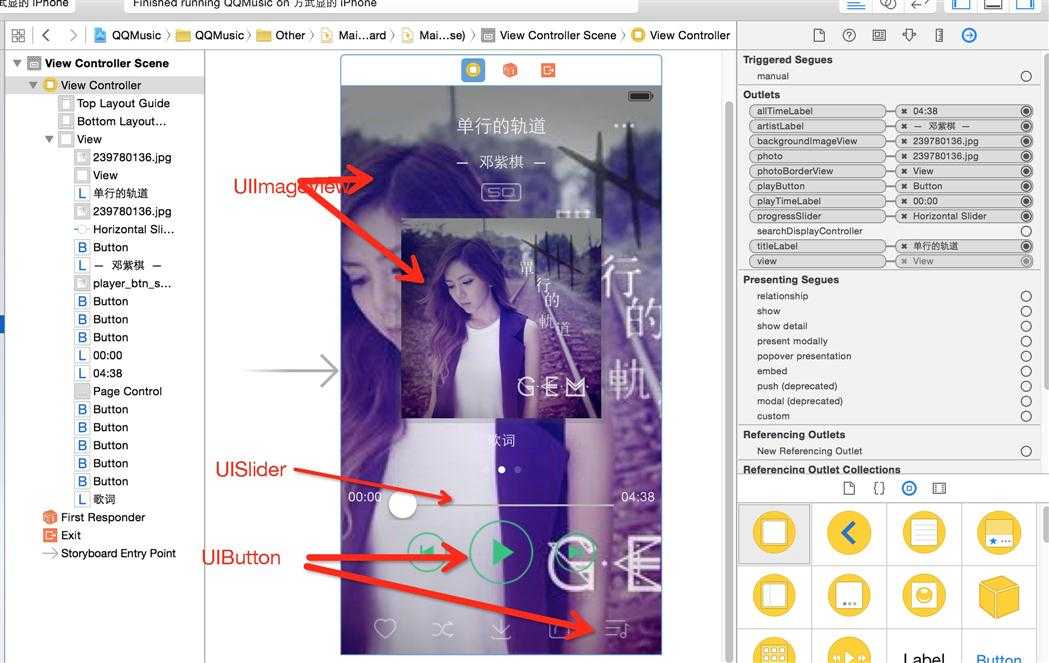Remove the playButton outlet connection

[904, 186]
